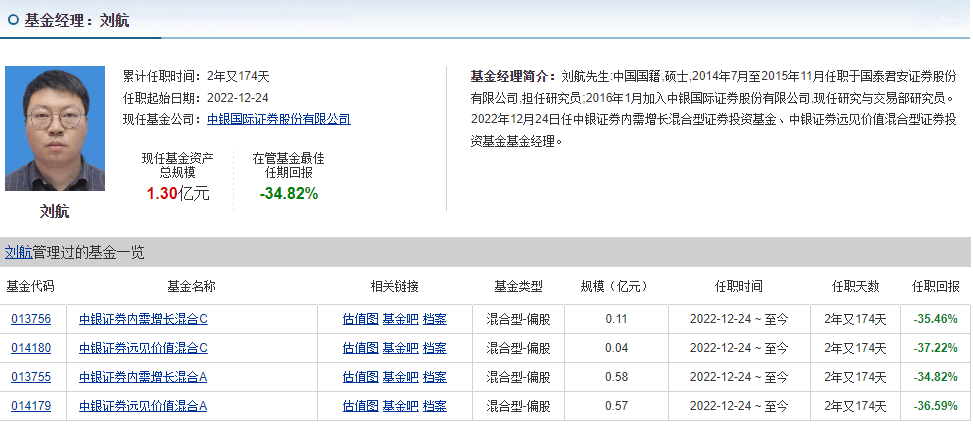Click 估值图 link for fund 014180
The height and width of the screenshot is (429, 973).
[x=361, y=348]
